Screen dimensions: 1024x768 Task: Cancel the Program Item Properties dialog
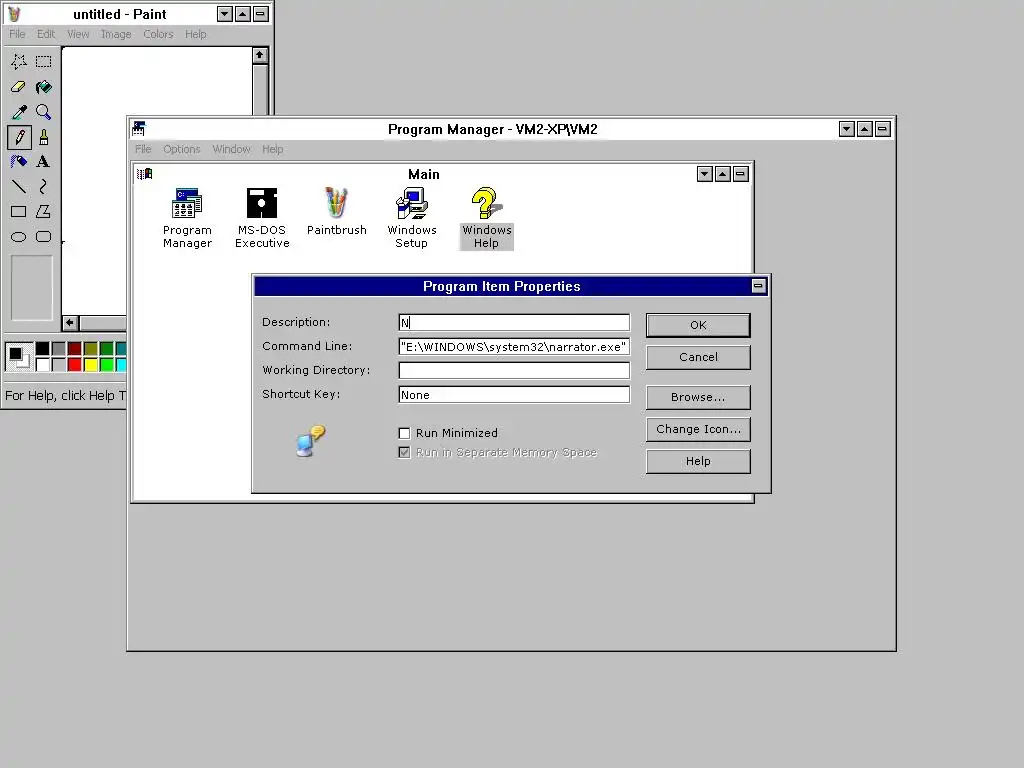point(698,357)
